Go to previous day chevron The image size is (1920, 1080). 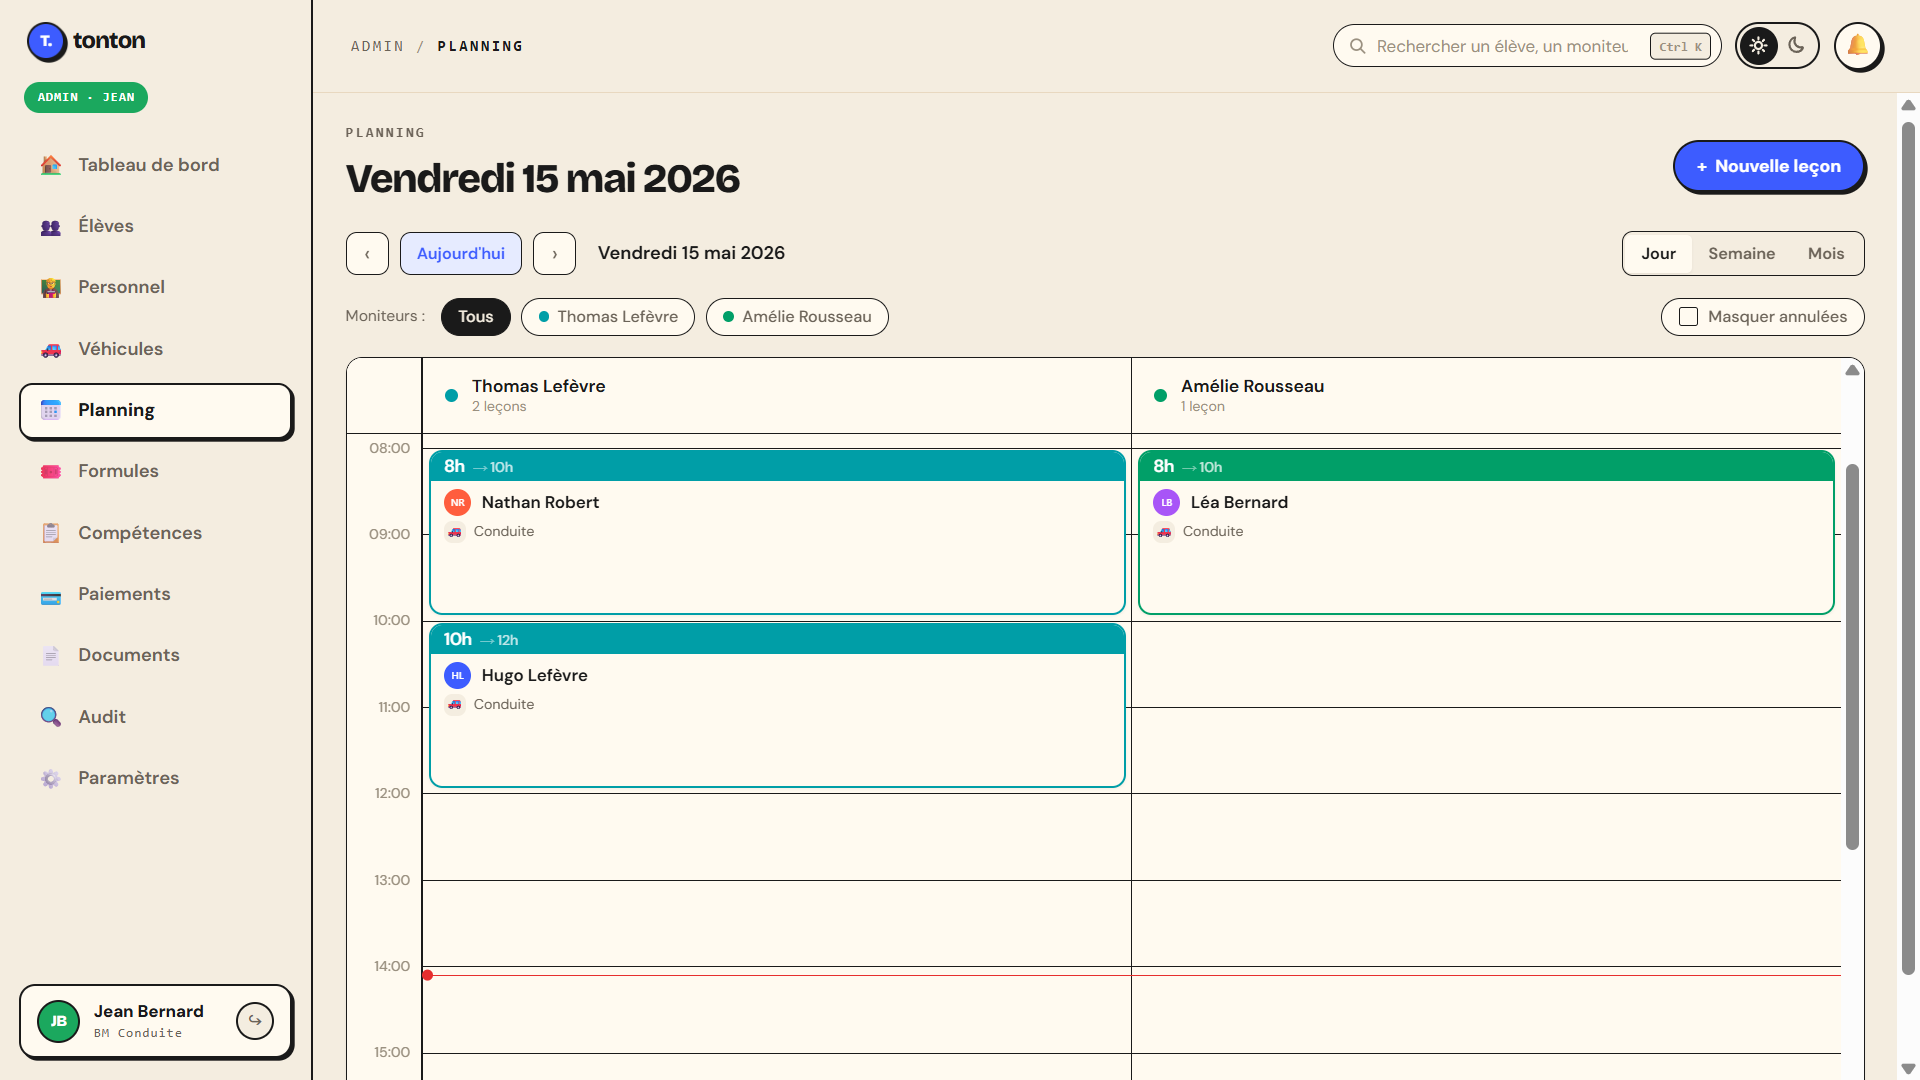[x=367, y=254]
